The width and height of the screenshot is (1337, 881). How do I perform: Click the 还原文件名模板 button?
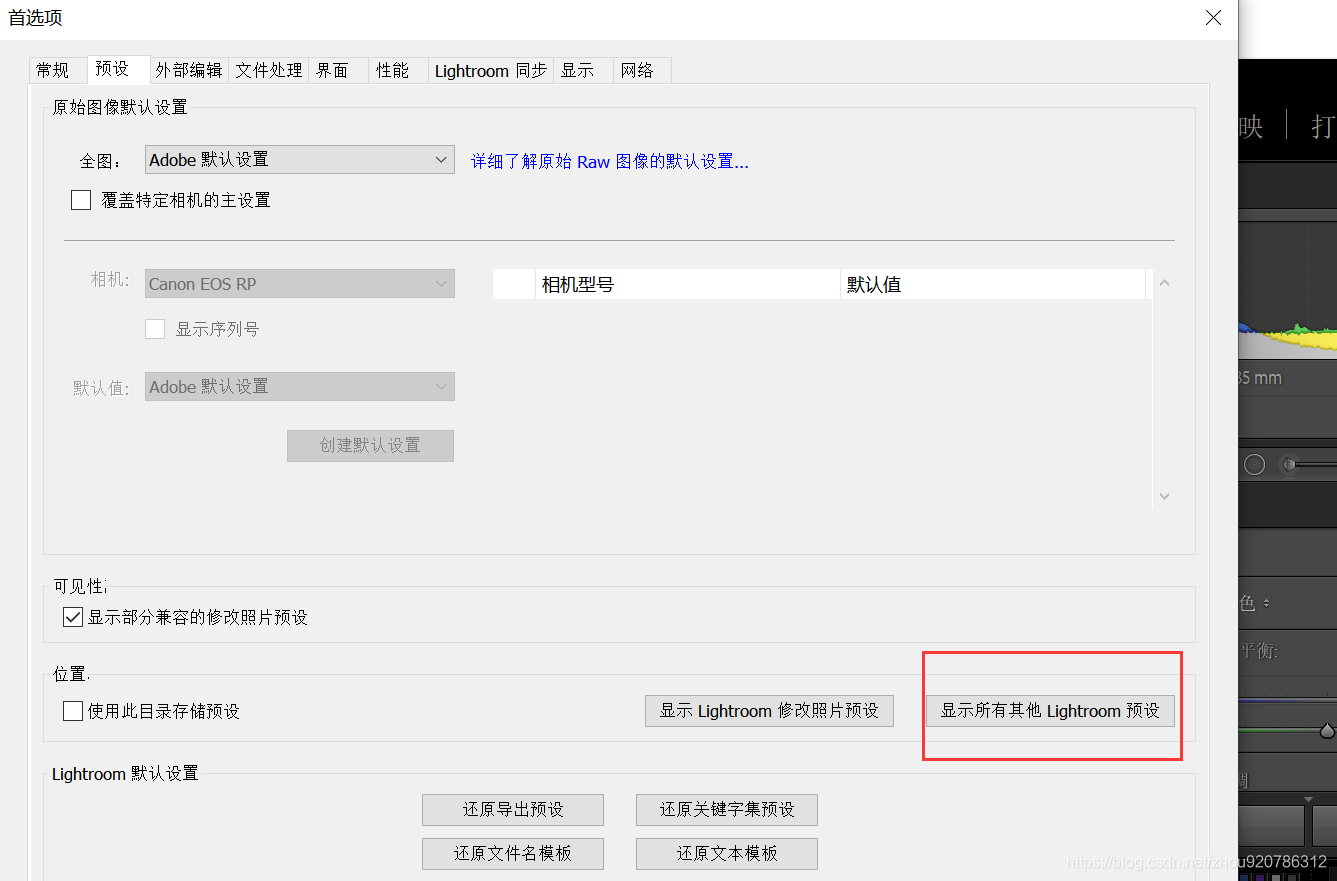point(513,854)
